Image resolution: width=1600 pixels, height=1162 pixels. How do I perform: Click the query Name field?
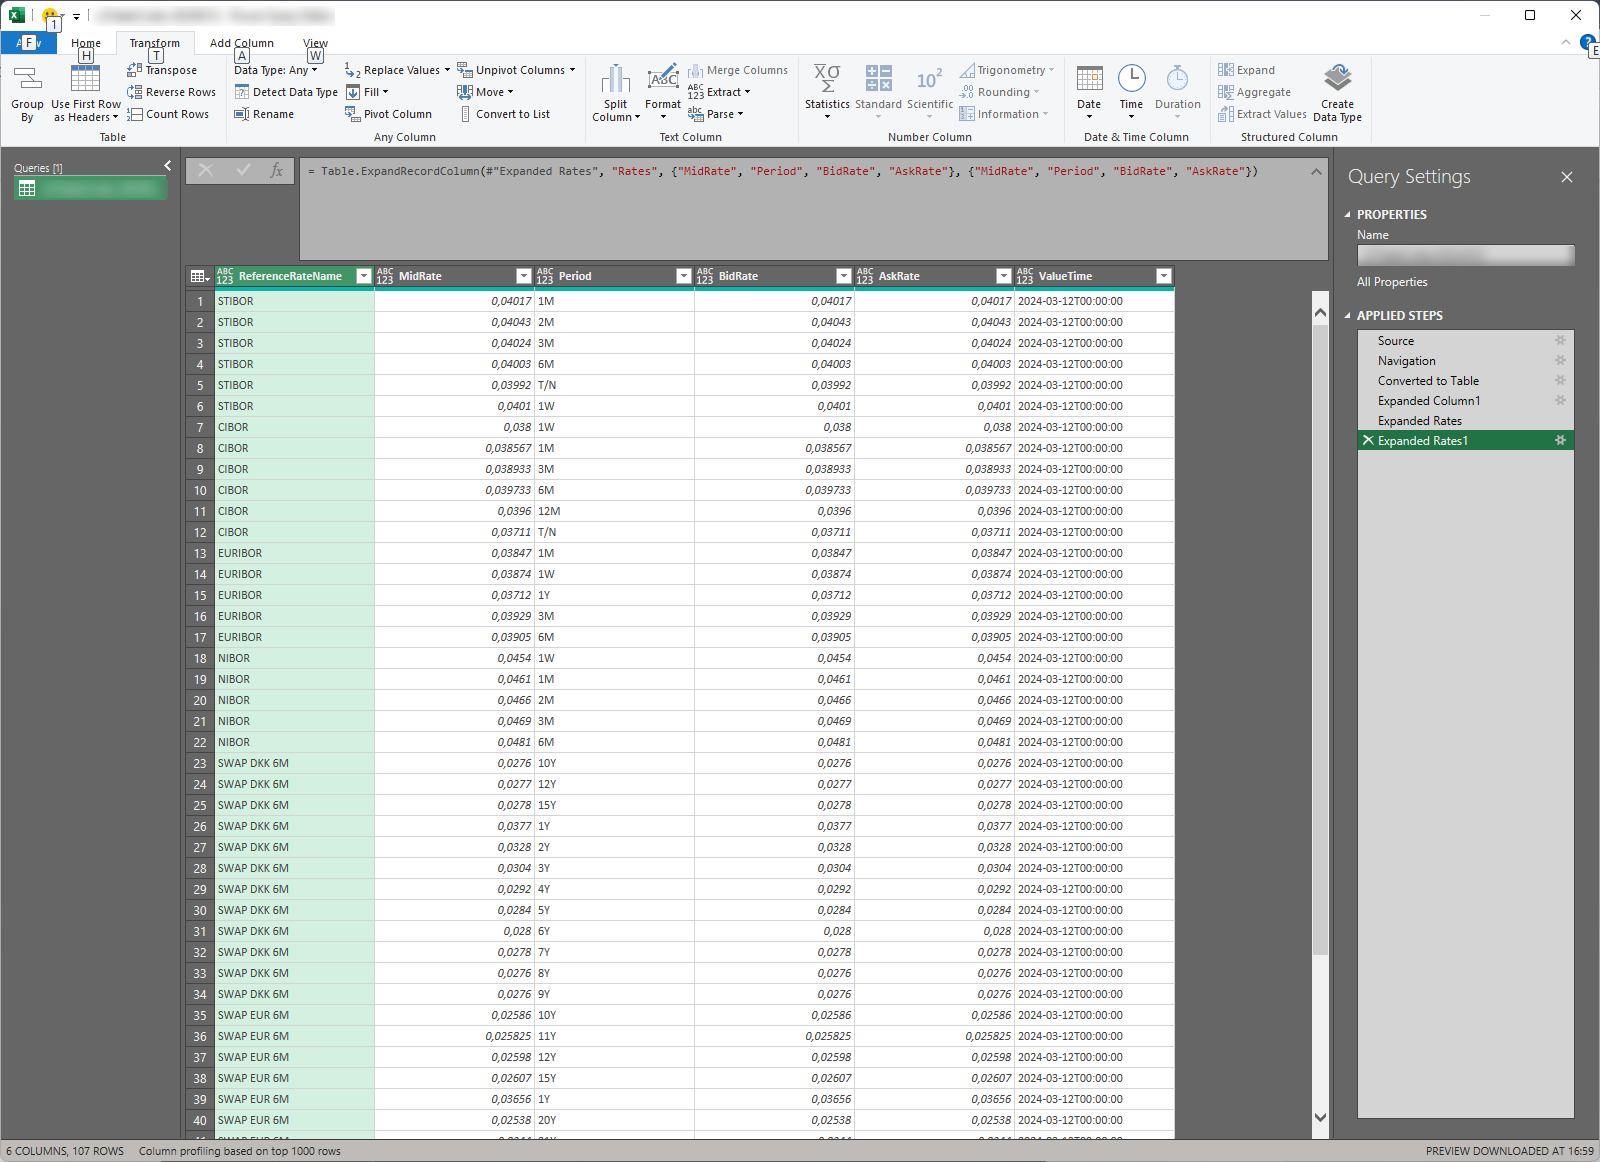pos(1465,255)
